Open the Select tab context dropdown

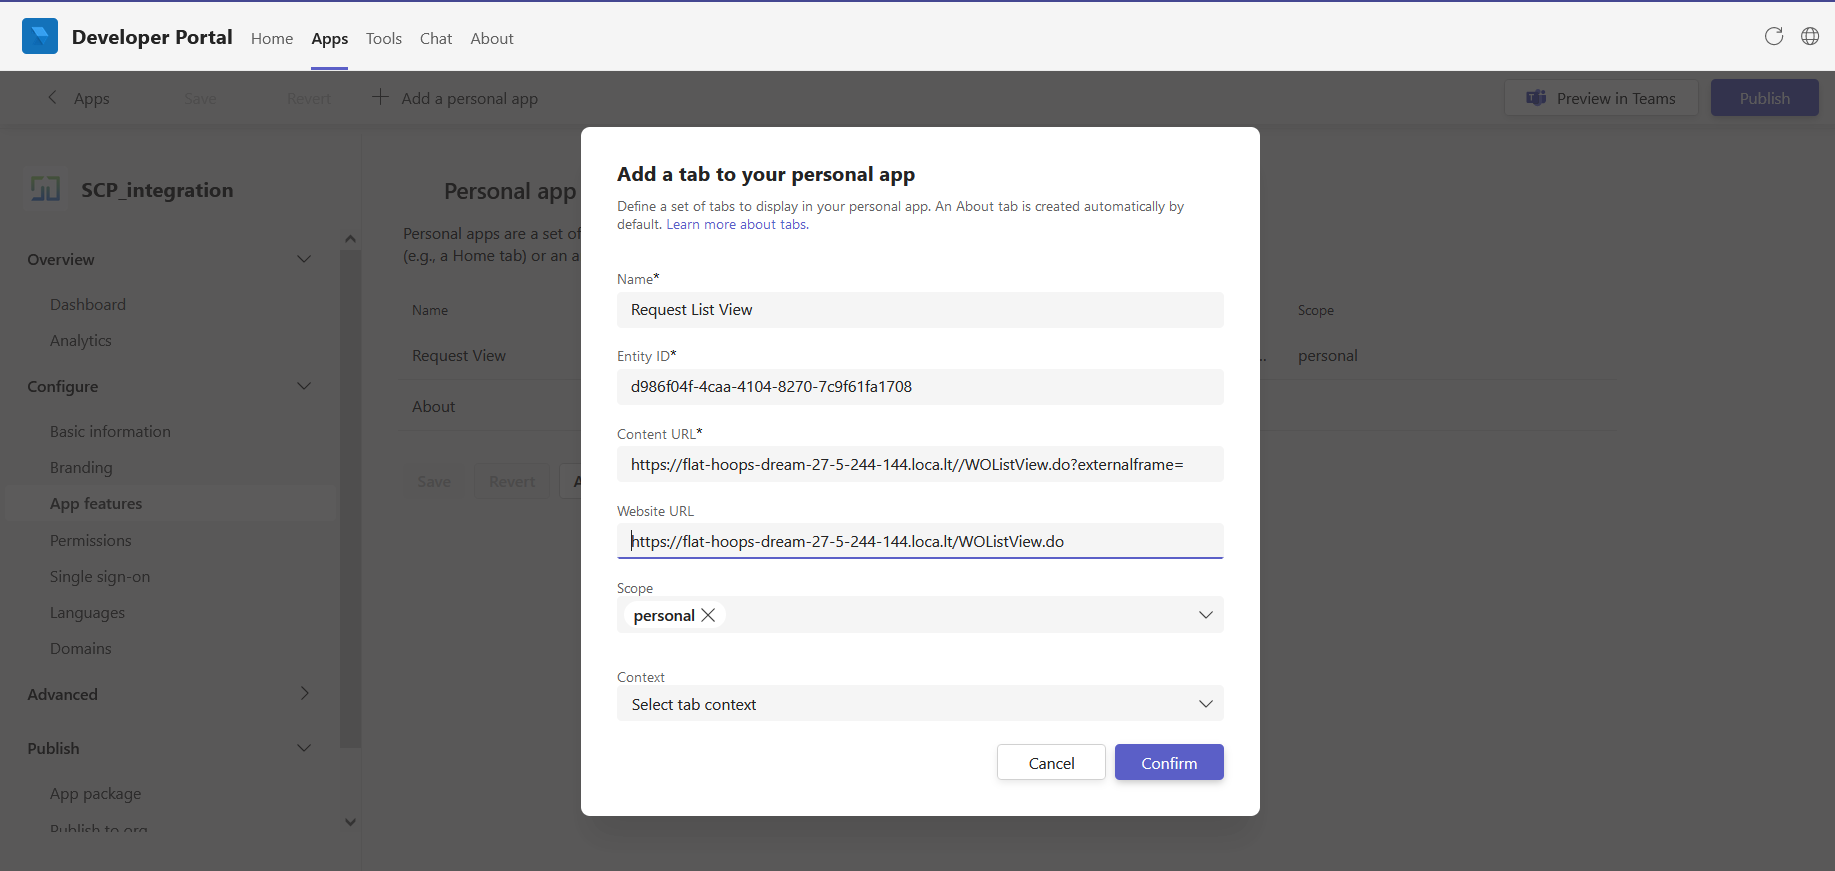(x=1205, y=704)
